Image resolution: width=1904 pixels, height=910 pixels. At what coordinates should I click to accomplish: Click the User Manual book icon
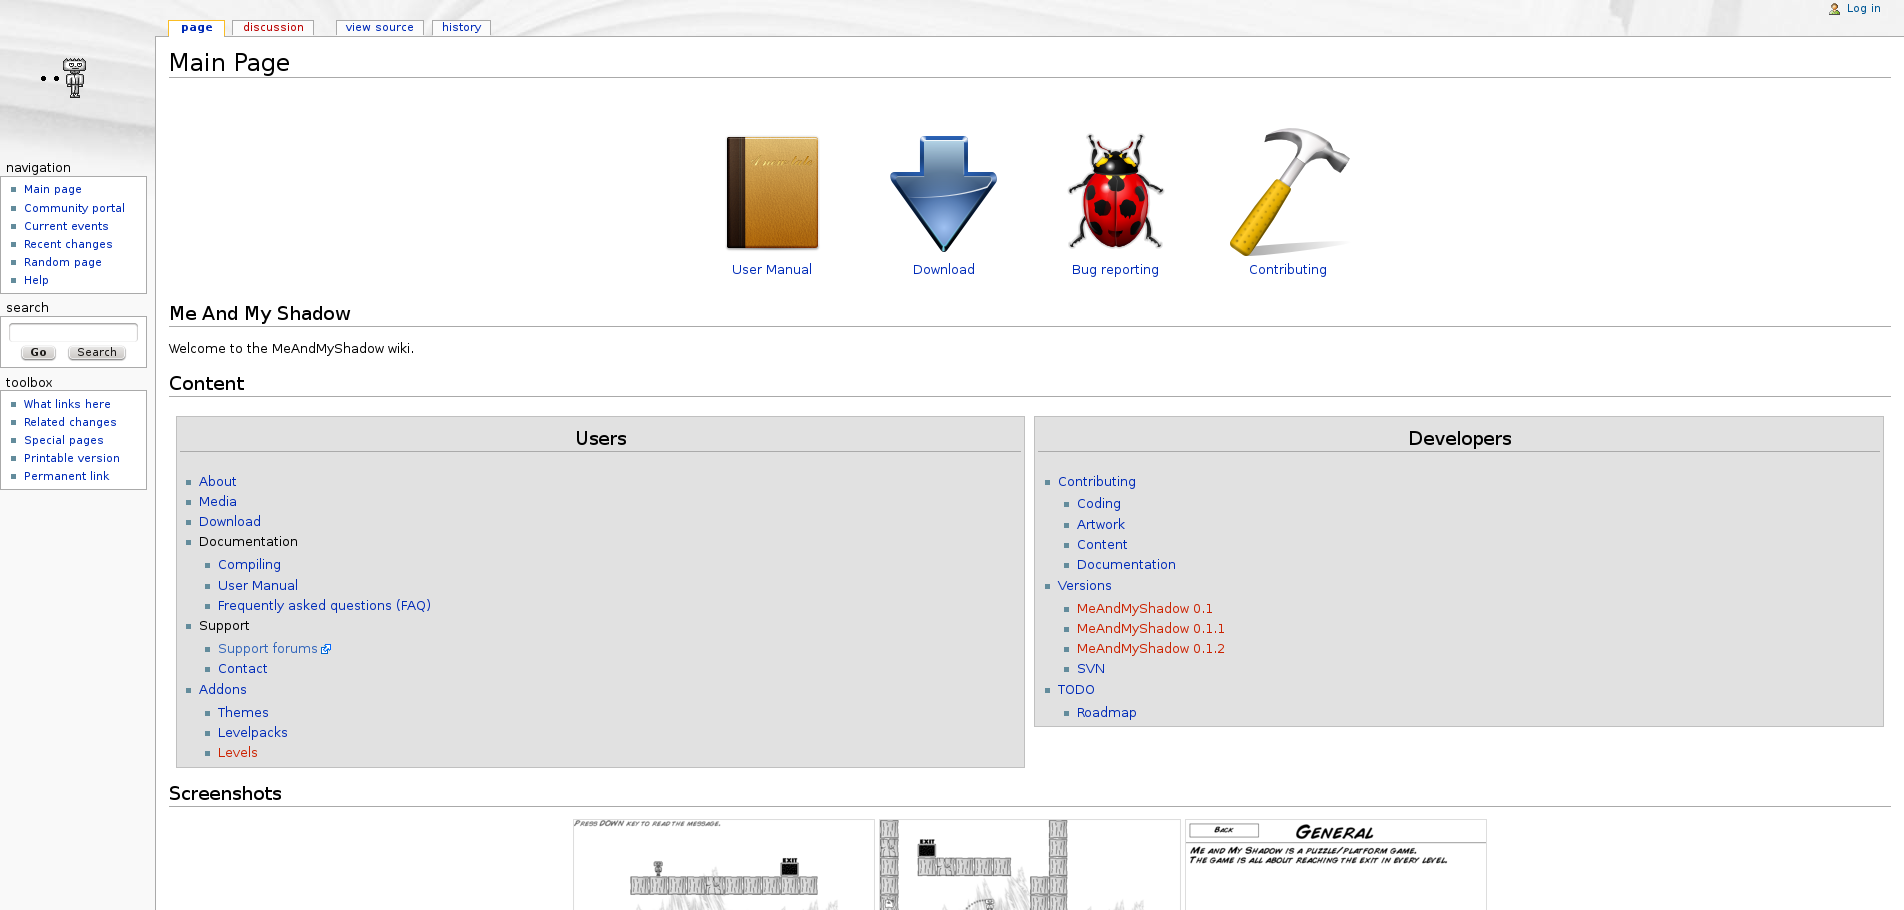[x=771, y=192]
